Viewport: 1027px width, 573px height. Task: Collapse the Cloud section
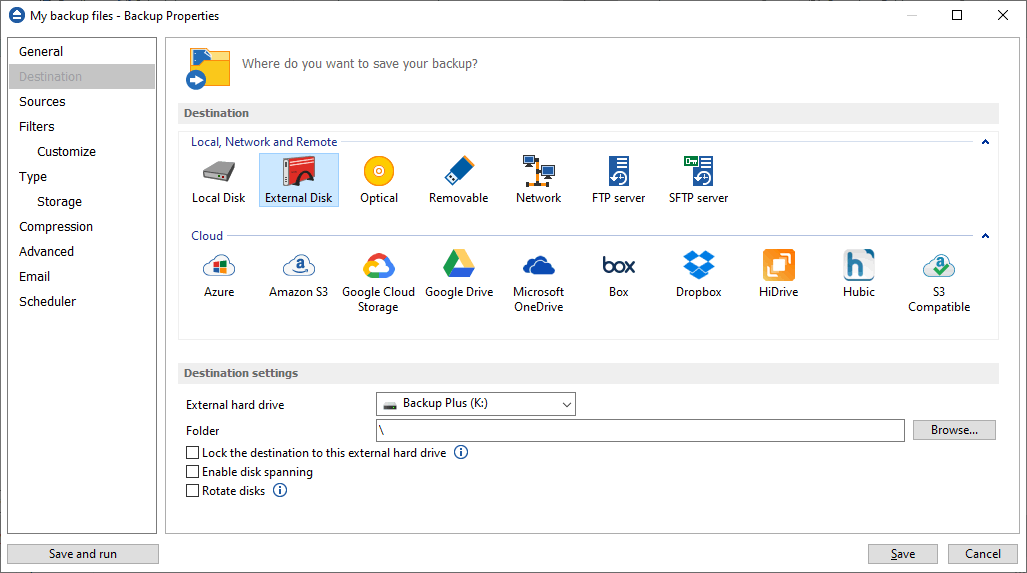point(985,236)
